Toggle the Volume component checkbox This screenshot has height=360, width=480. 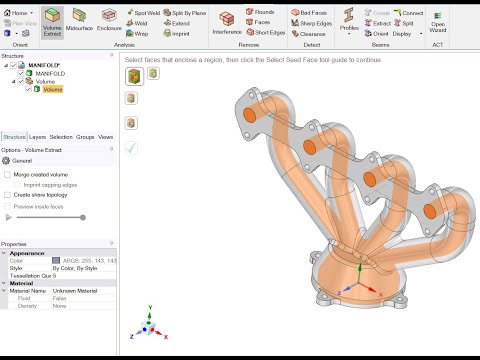[21, 81]
